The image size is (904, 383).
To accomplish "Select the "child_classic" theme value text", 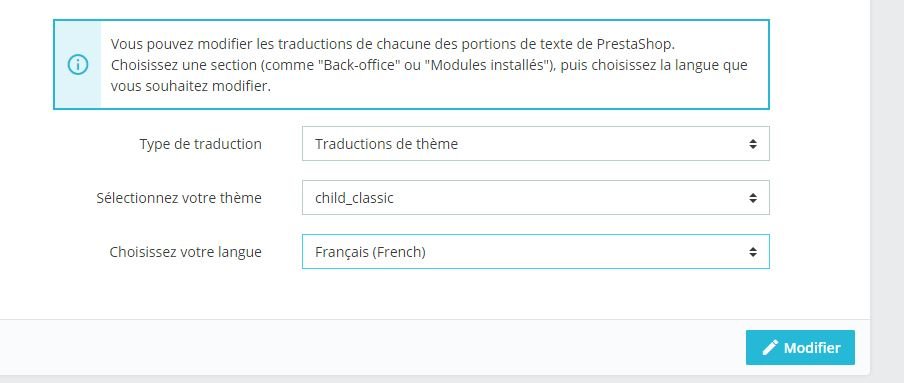I will 354,198.
